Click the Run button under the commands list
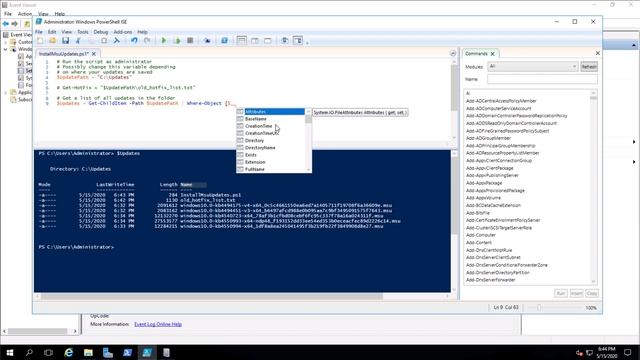This screenshot has width=640, height=360. point(561,293)
